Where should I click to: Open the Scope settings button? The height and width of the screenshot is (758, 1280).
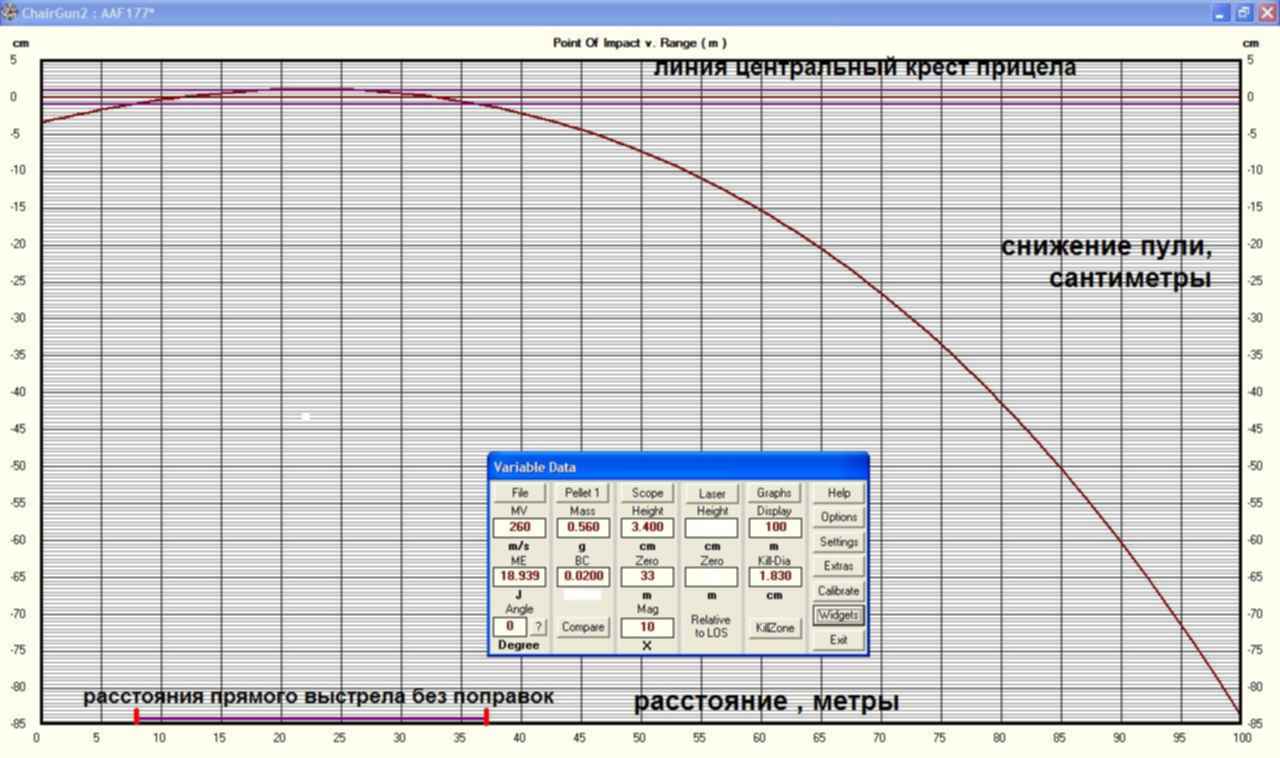(x=647, y=493)
